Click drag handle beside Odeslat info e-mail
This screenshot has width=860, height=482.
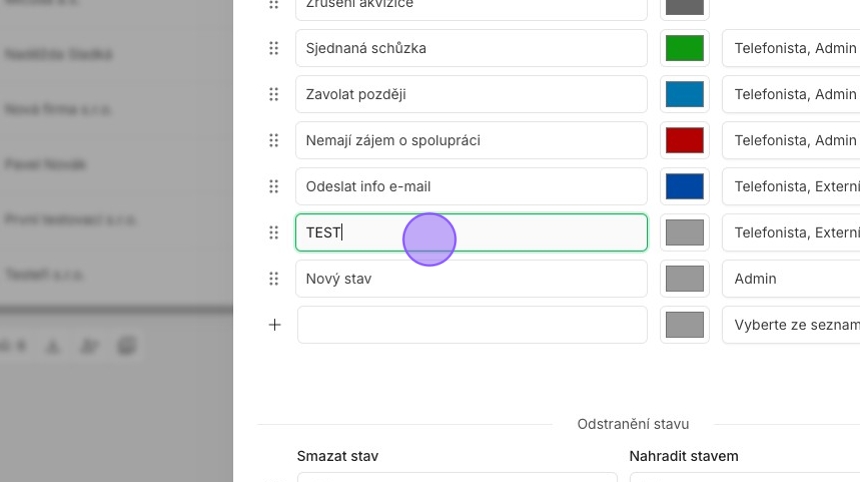tap(274, 186)
